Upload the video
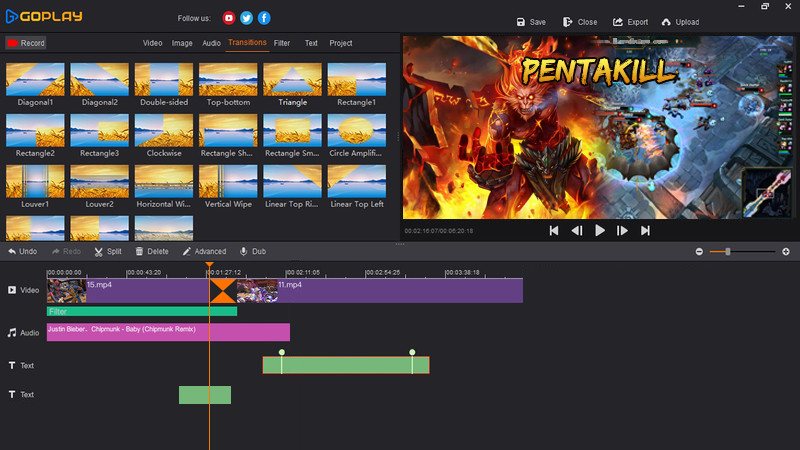800x450 pixels. (x=681, y=22)
